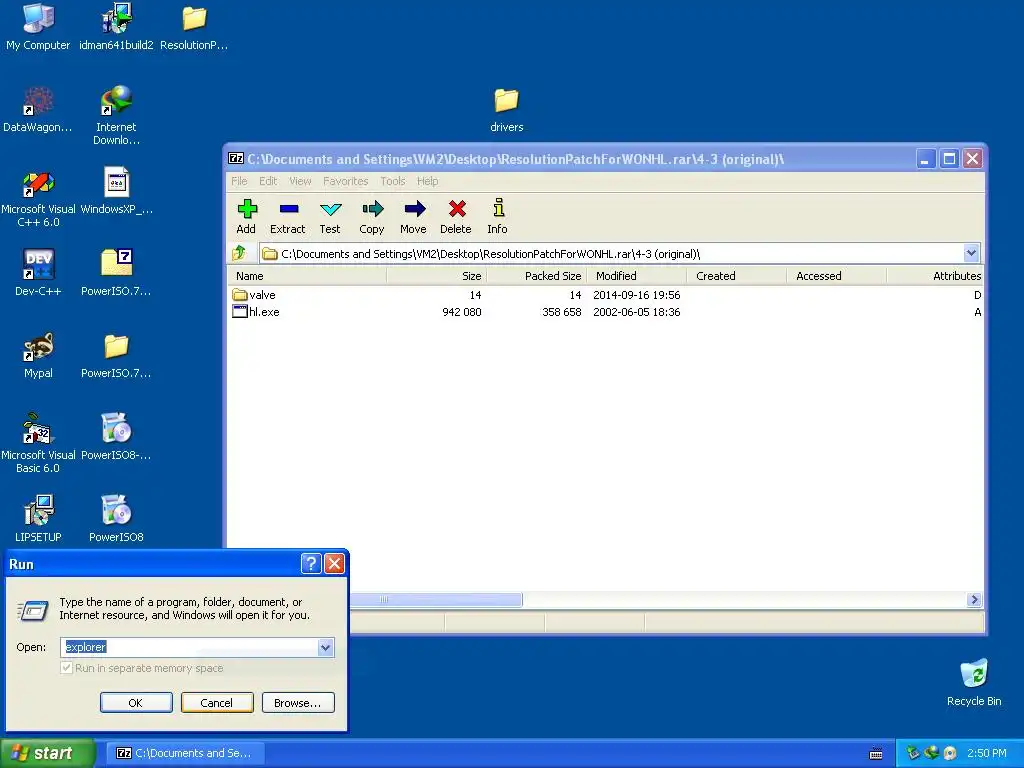Click the 7-Zip taskbar button

tap(186, 753)
